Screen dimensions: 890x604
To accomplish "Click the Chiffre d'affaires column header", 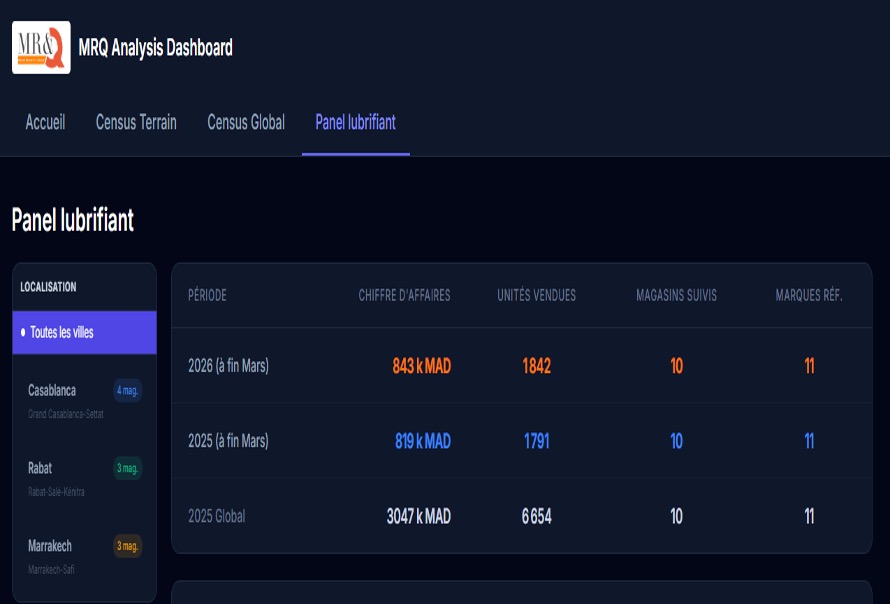I will (404, 295).
